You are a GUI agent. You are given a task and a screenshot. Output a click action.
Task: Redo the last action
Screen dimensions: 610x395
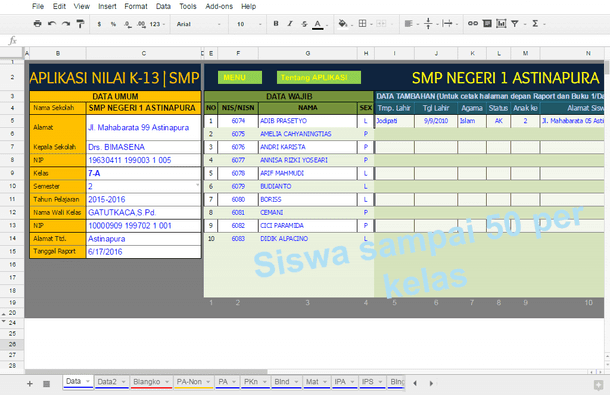pos(66,24)
